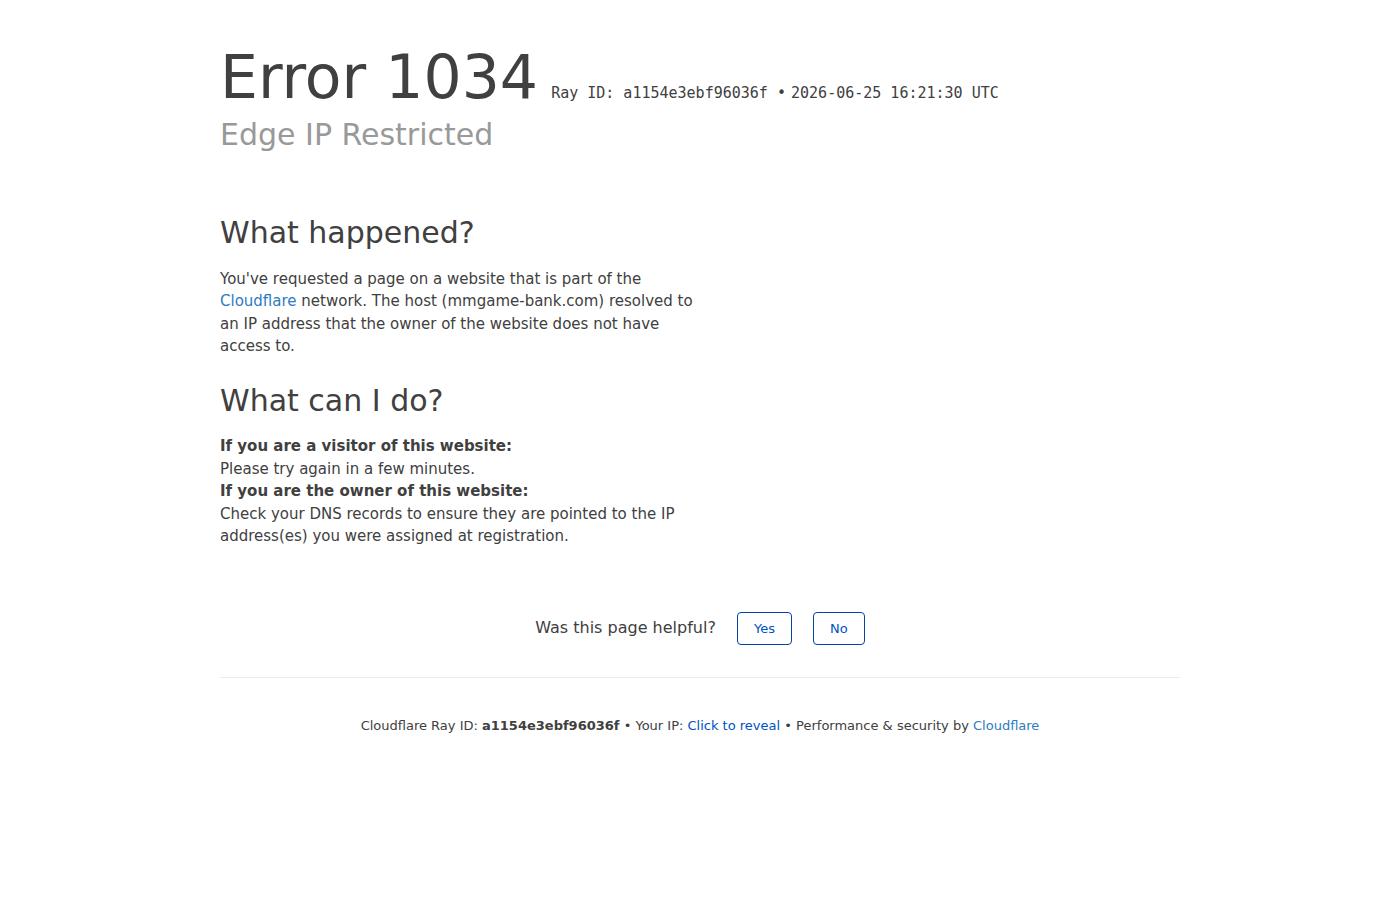Click the bold owner of this website line
The width and height of the screenshot is (1400, 900).
pos(374,491)
